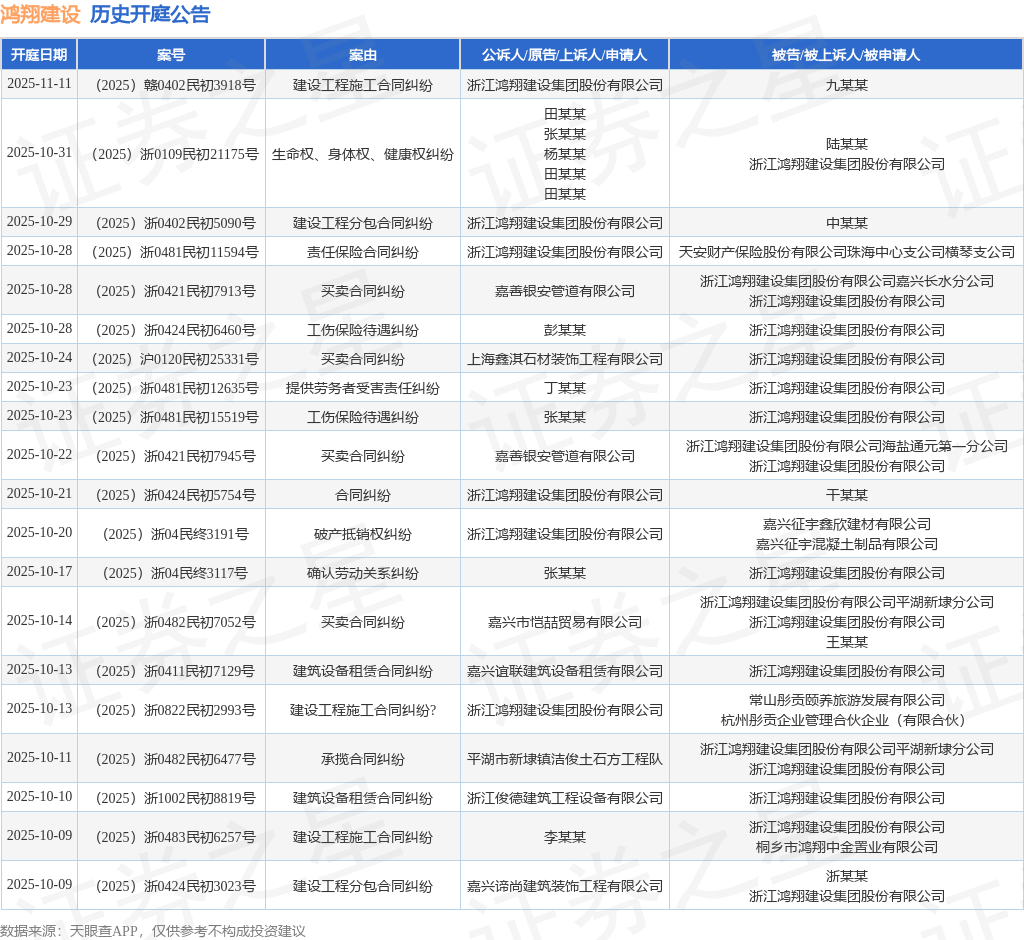Click 浙江鸿翔建设集团股份有限公司嘉兴长水分公司

pyautogui.click(x=846, y=281)
